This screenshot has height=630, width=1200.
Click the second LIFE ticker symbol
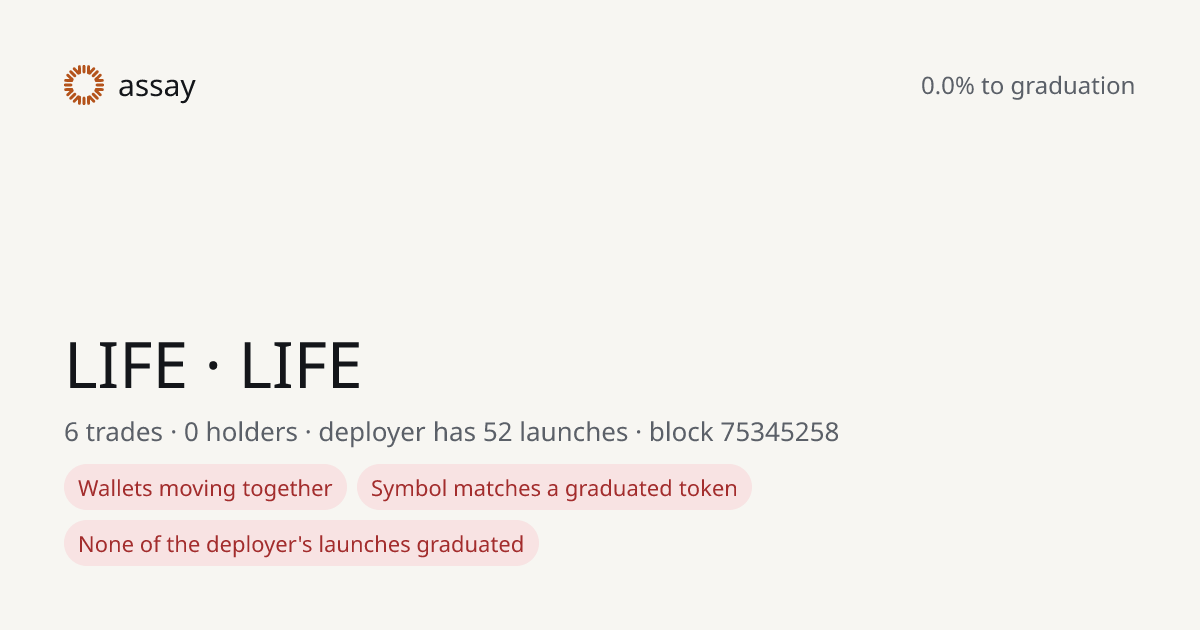tap(301, 366)
